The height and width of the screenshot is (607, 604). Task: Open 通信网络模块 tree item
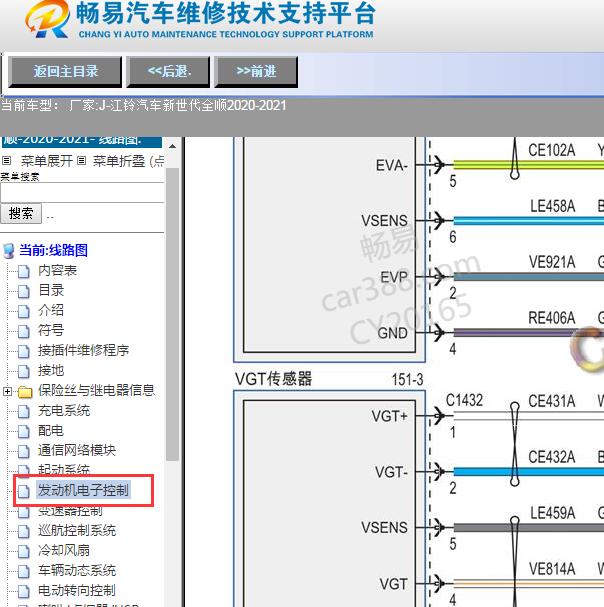[x=77, y=450]
